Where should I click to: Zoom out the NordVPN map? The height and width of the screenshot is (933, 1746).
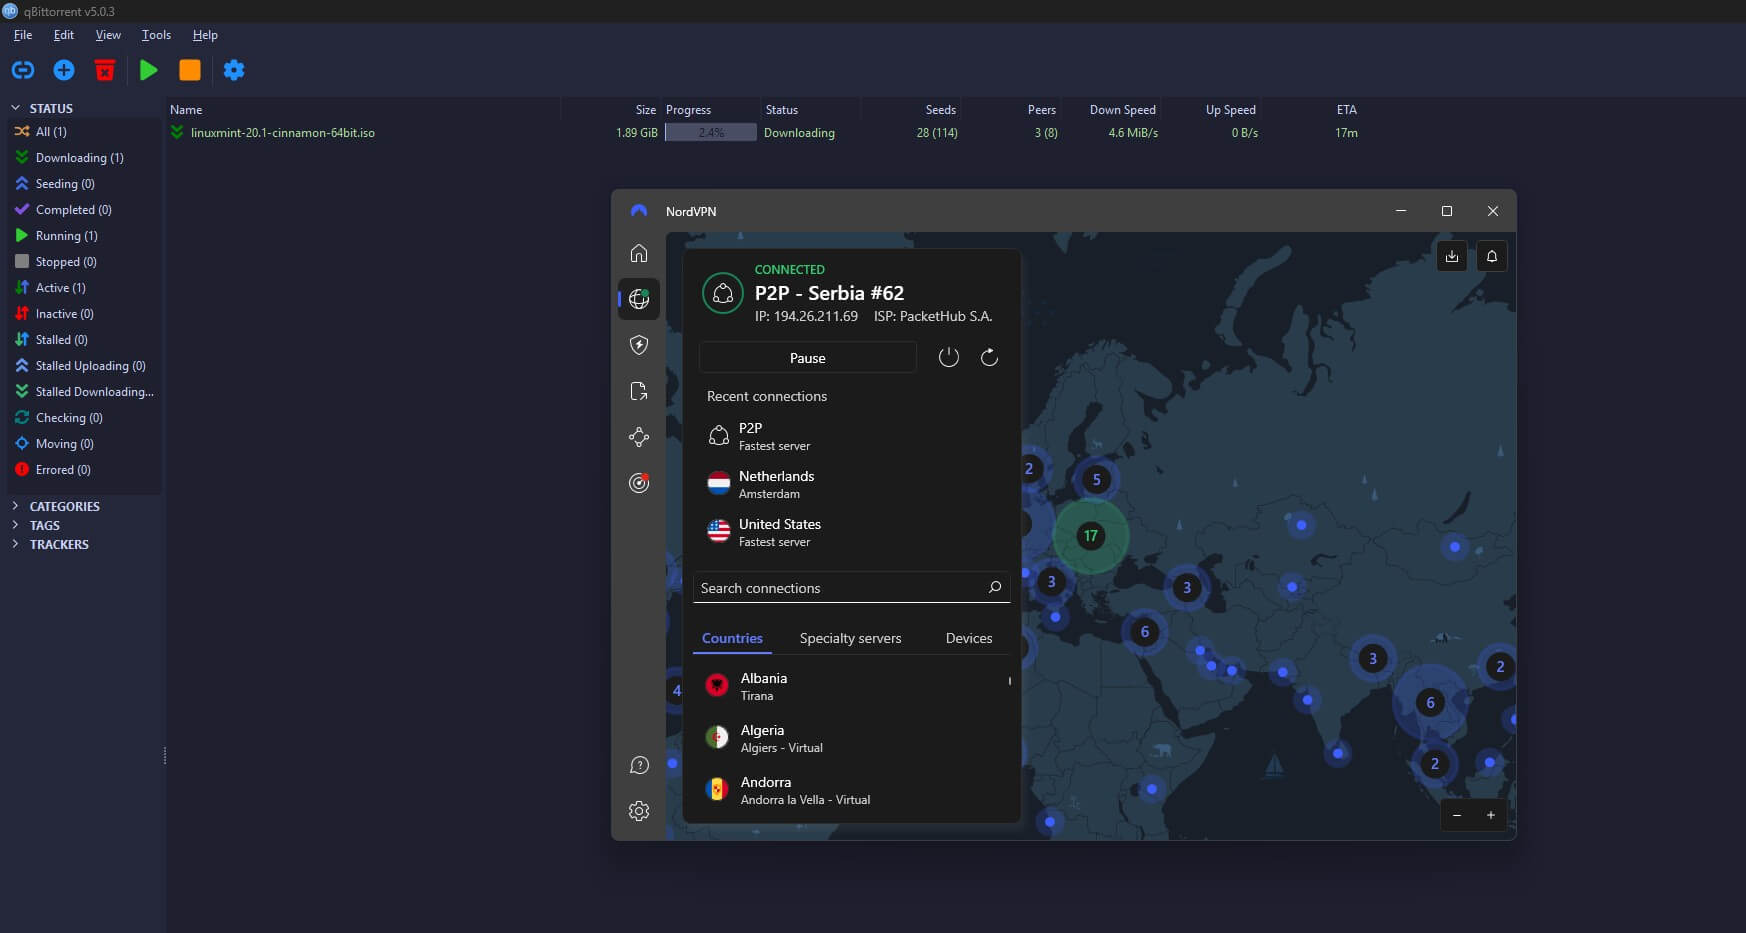coord(1457,815)
